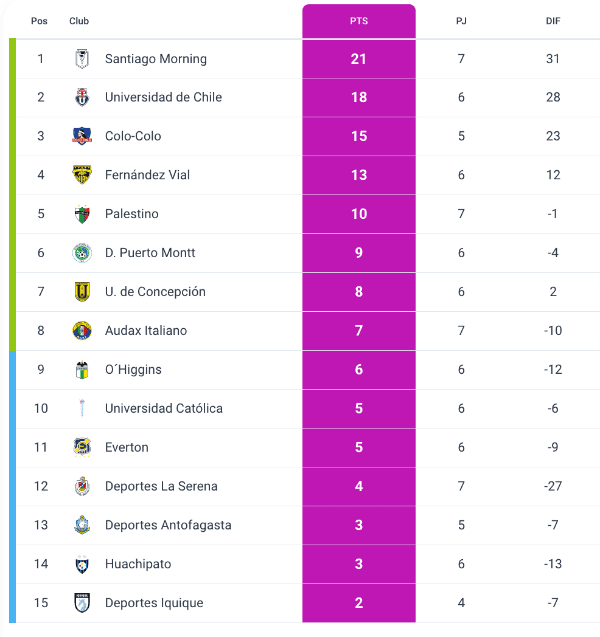Click Santiago Morning's 21 points cell
Screen dimensions: 600x637
359,59
